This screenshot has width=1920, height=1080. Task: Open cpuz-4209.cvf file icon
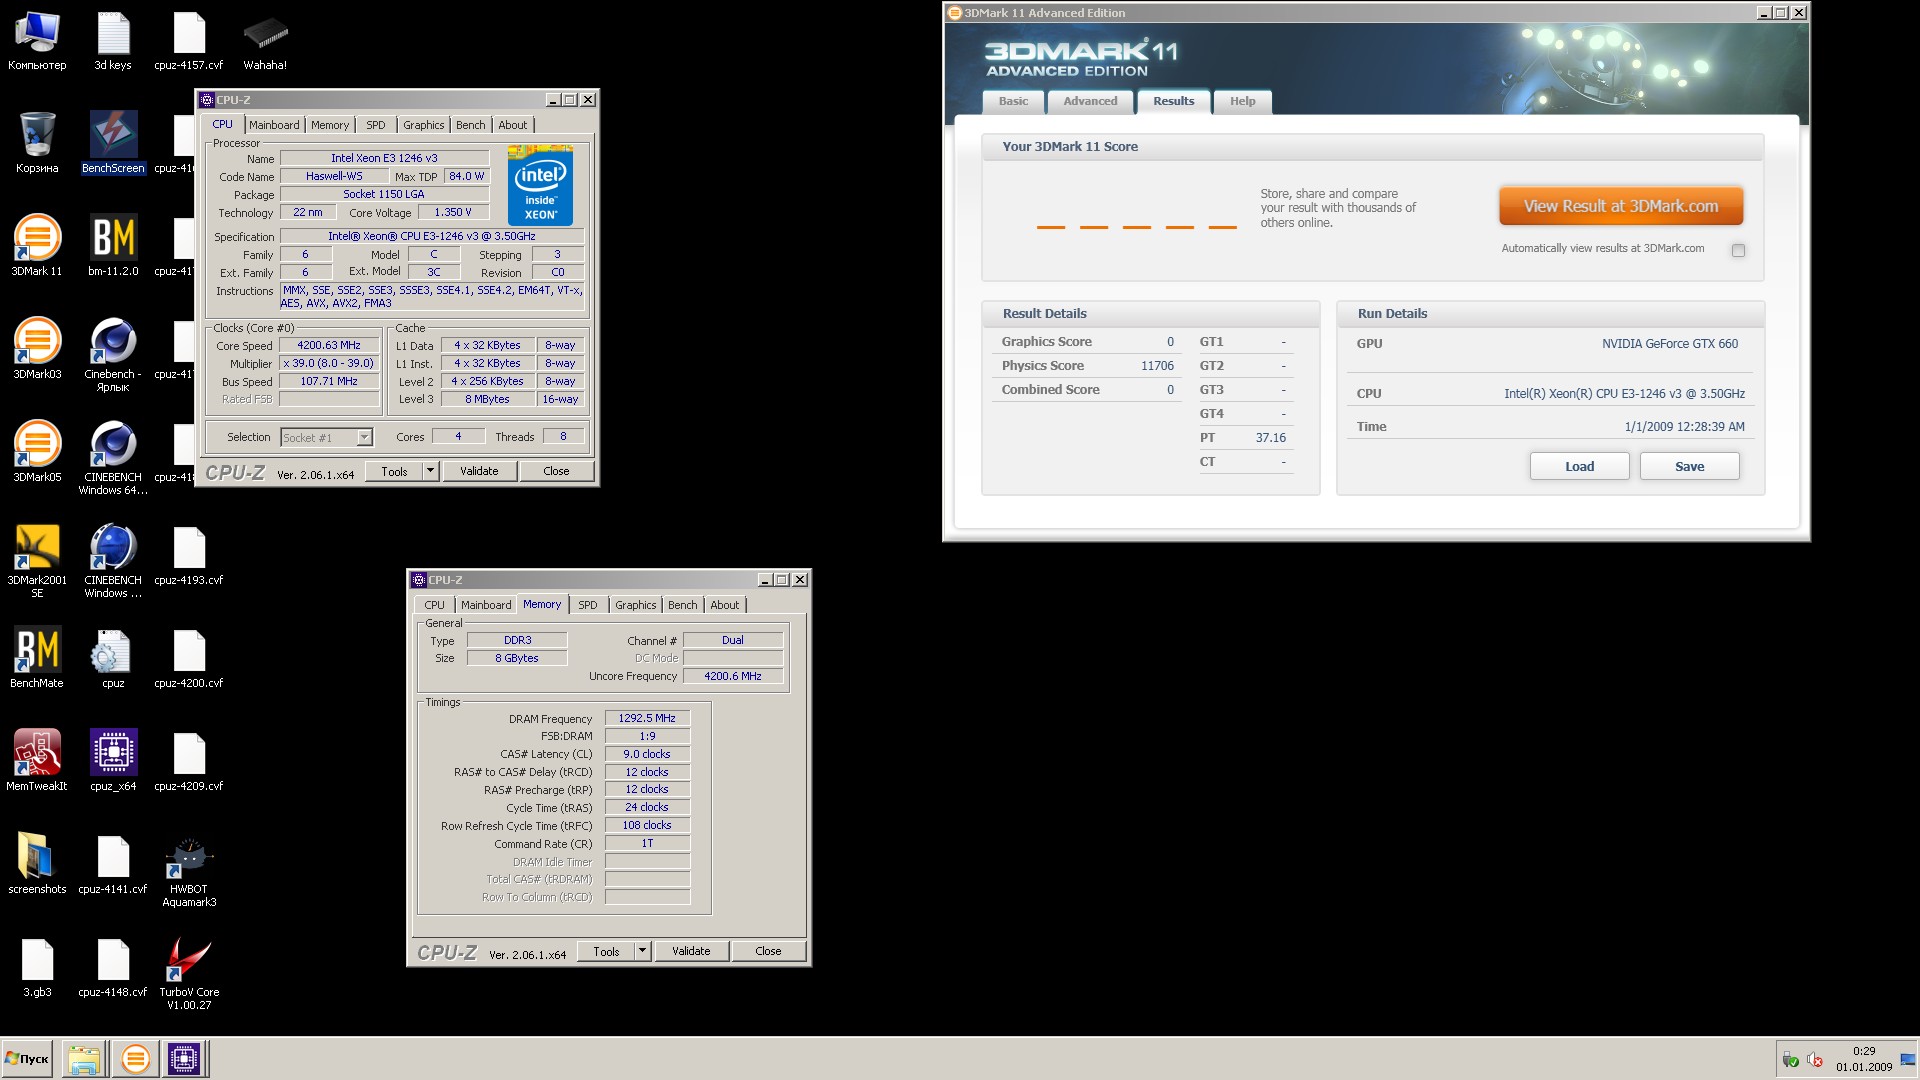point(189,761)
